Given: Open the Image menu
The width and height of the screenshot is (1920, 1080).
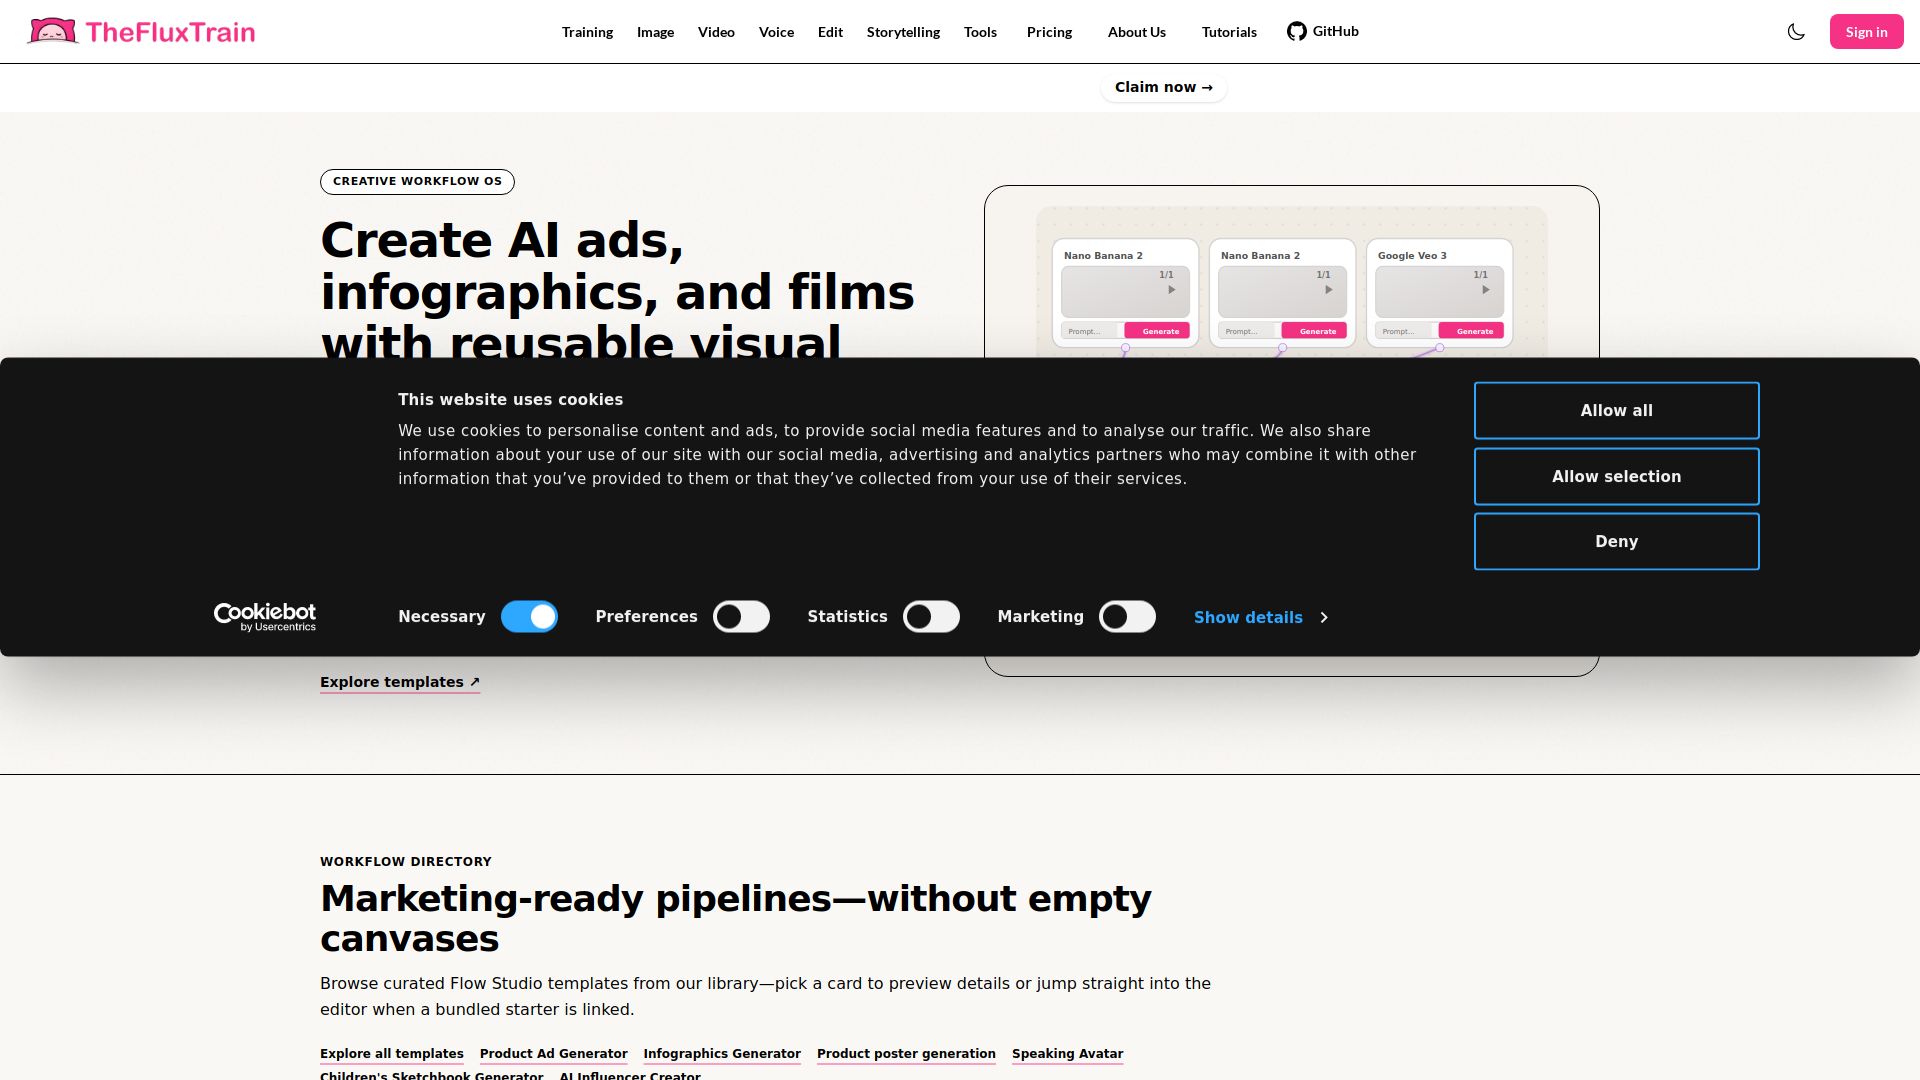Looking at the screenshot, I should coord(655,32).
